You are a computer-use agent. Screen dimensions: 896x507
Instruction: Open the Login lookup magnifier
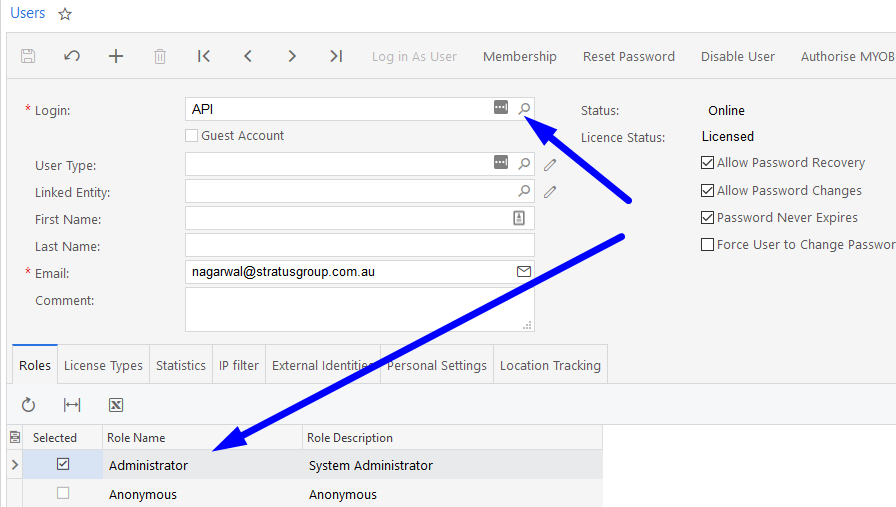click(524, 109)
